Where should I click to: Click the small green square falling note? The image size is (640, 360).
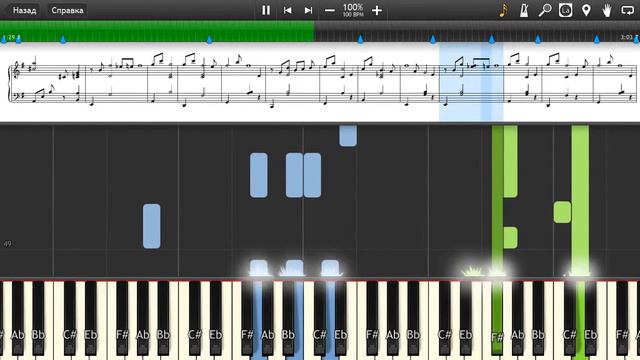[562, 212]
